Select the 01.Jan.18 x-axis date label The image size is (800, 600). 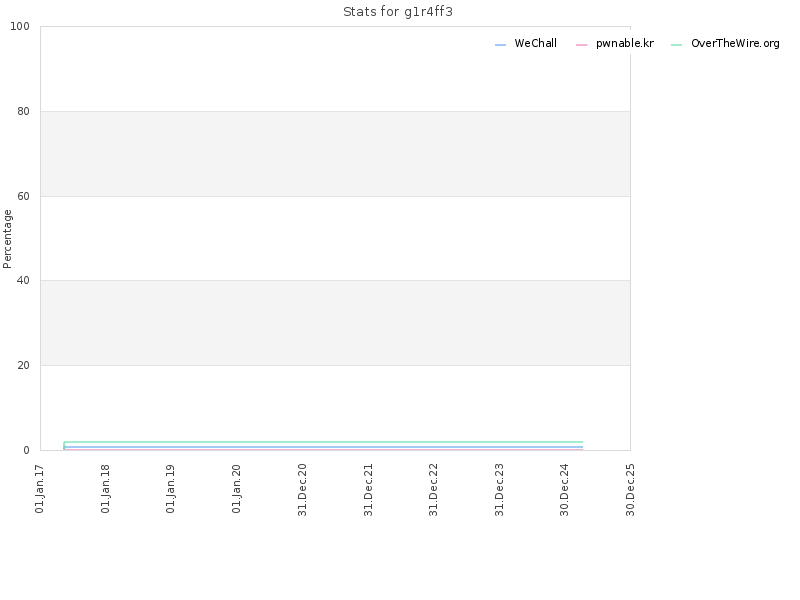tap(105, 489)
